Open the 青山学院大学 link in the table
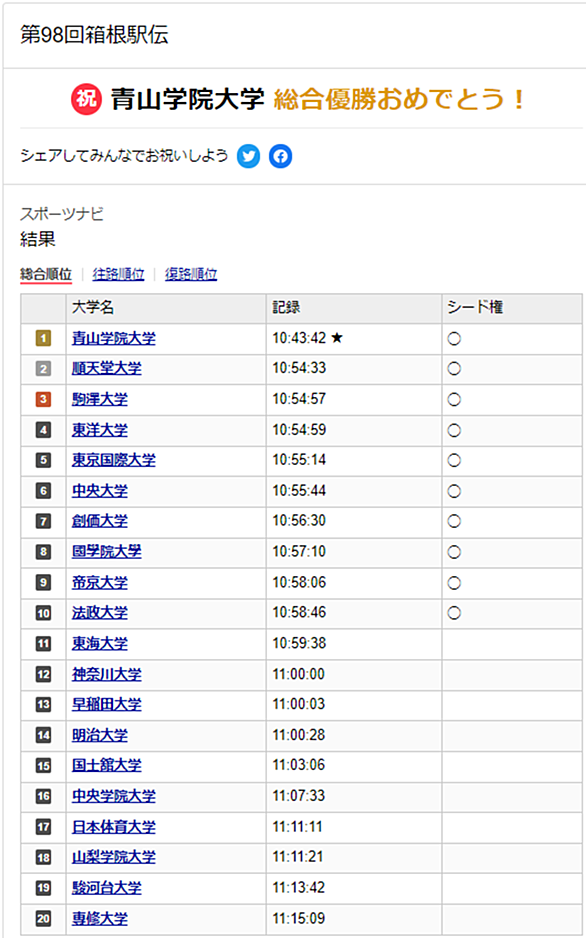 tap(114, 339)
